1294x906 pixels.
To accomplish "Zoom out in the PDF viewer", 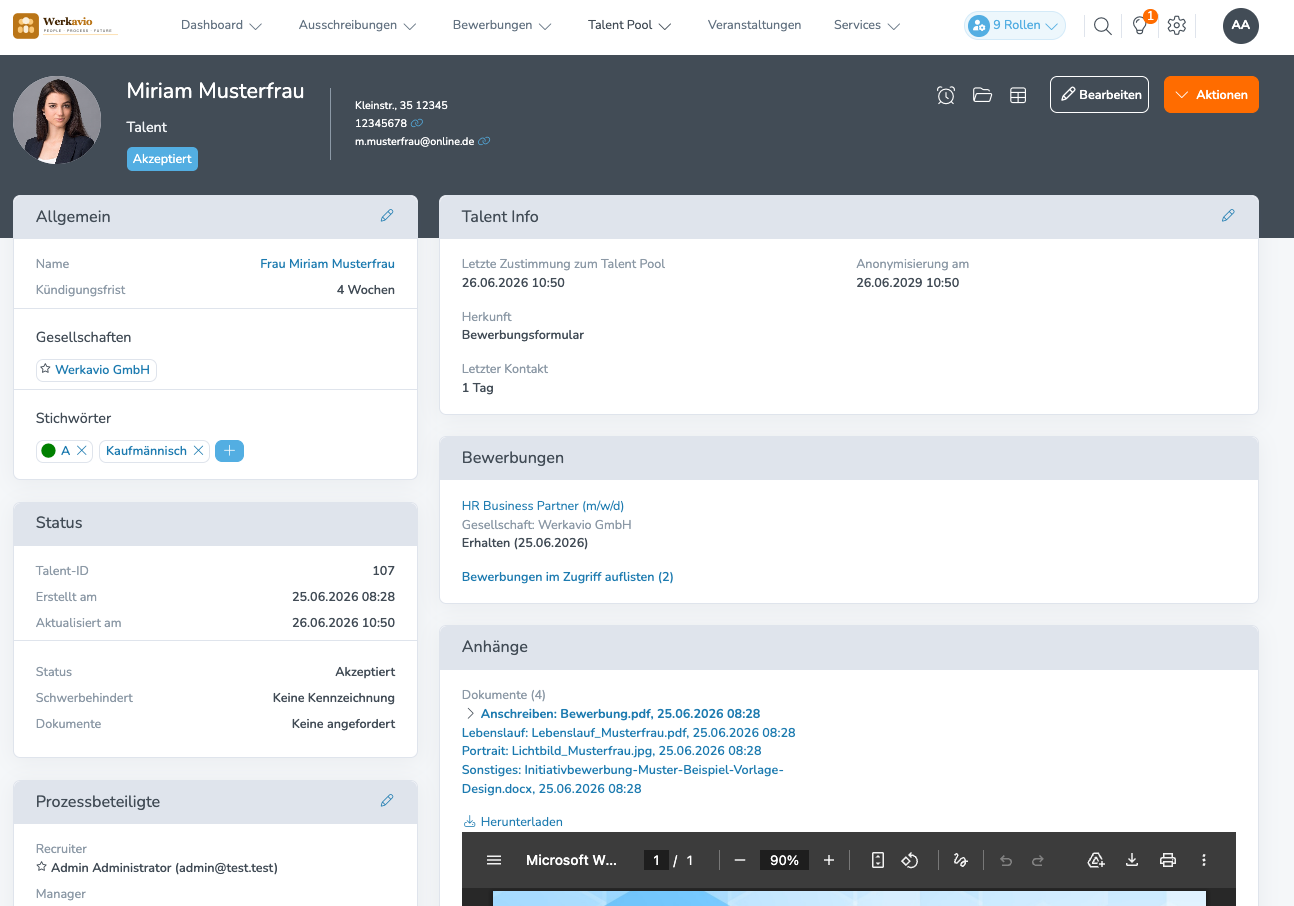I will (740, 860).
